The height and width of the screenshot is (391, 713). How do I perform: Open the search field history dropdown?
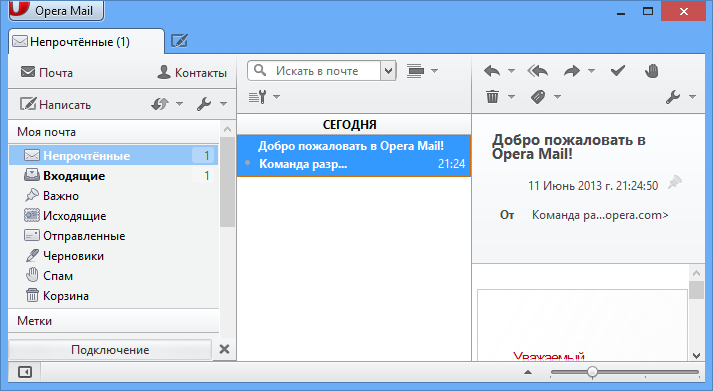[388, 71]
